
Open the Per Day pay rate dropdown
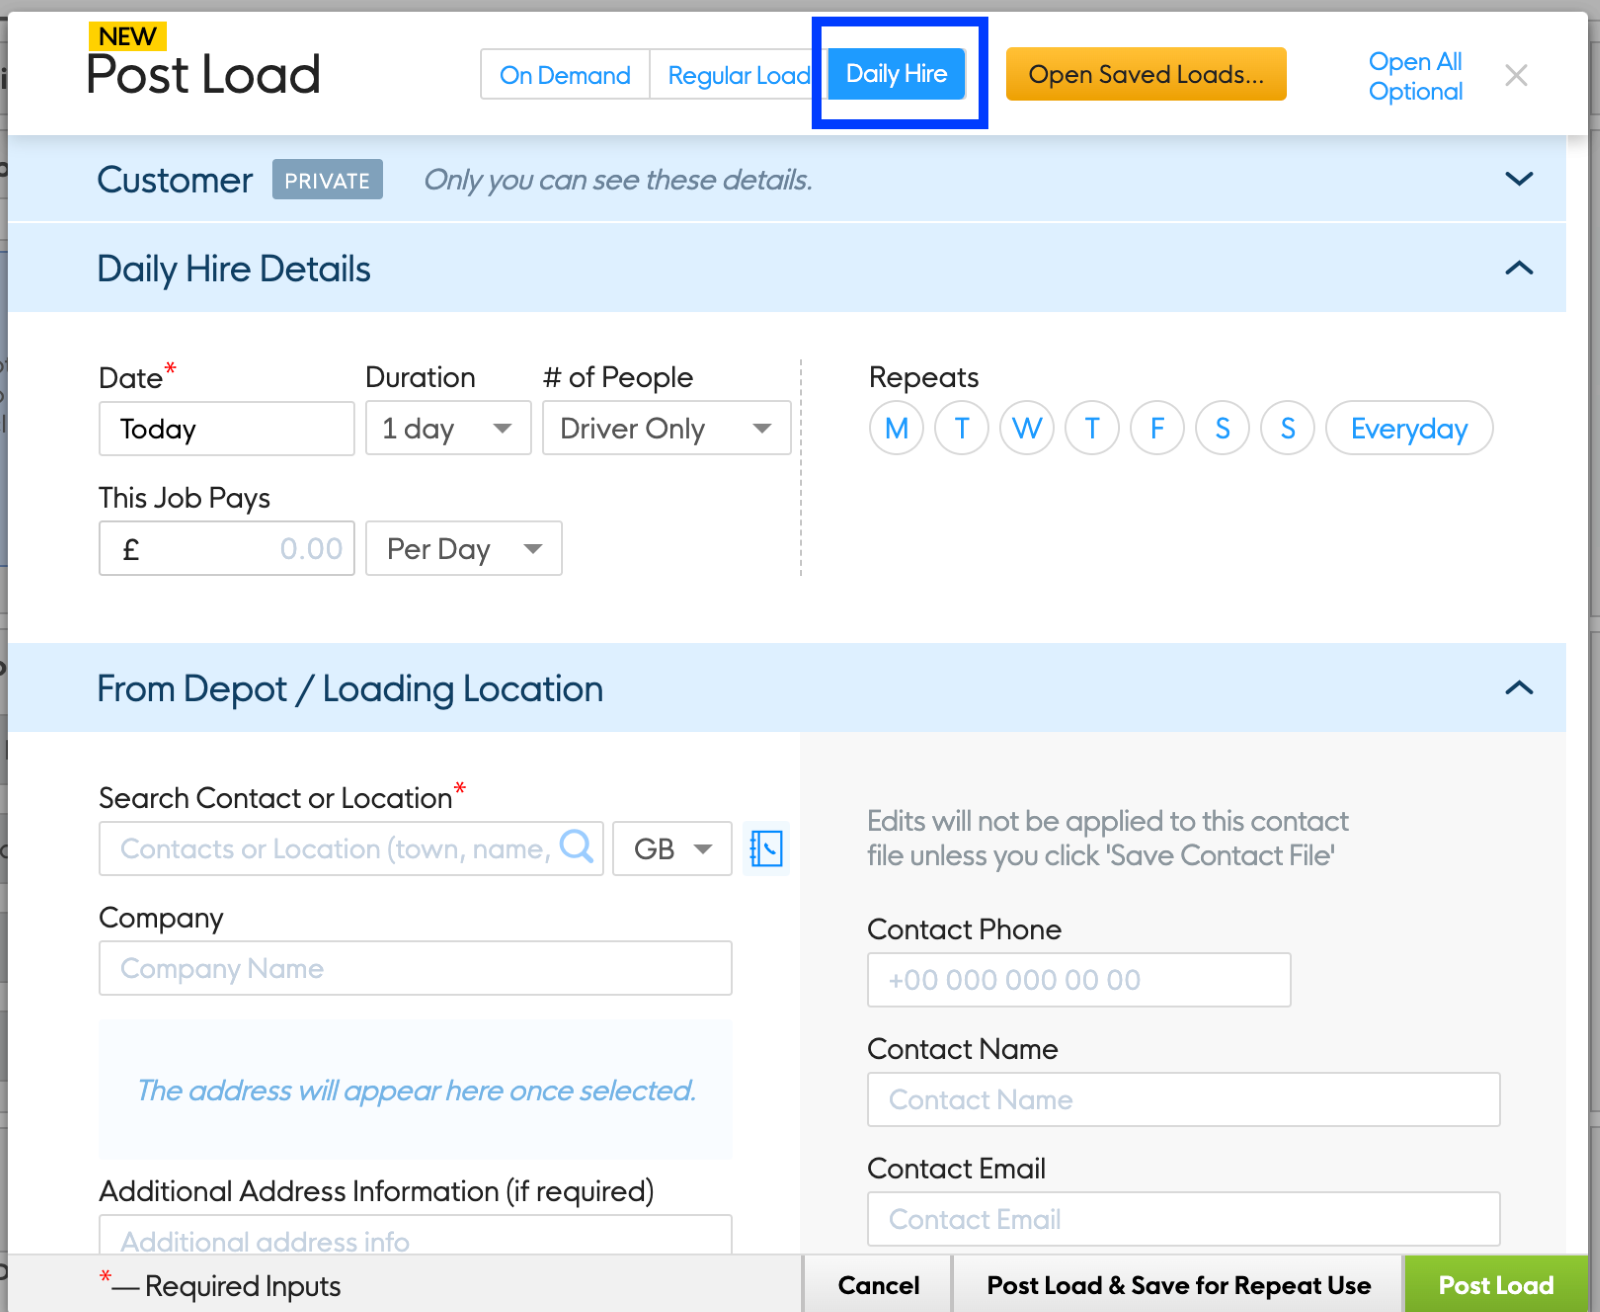[463, 549]
